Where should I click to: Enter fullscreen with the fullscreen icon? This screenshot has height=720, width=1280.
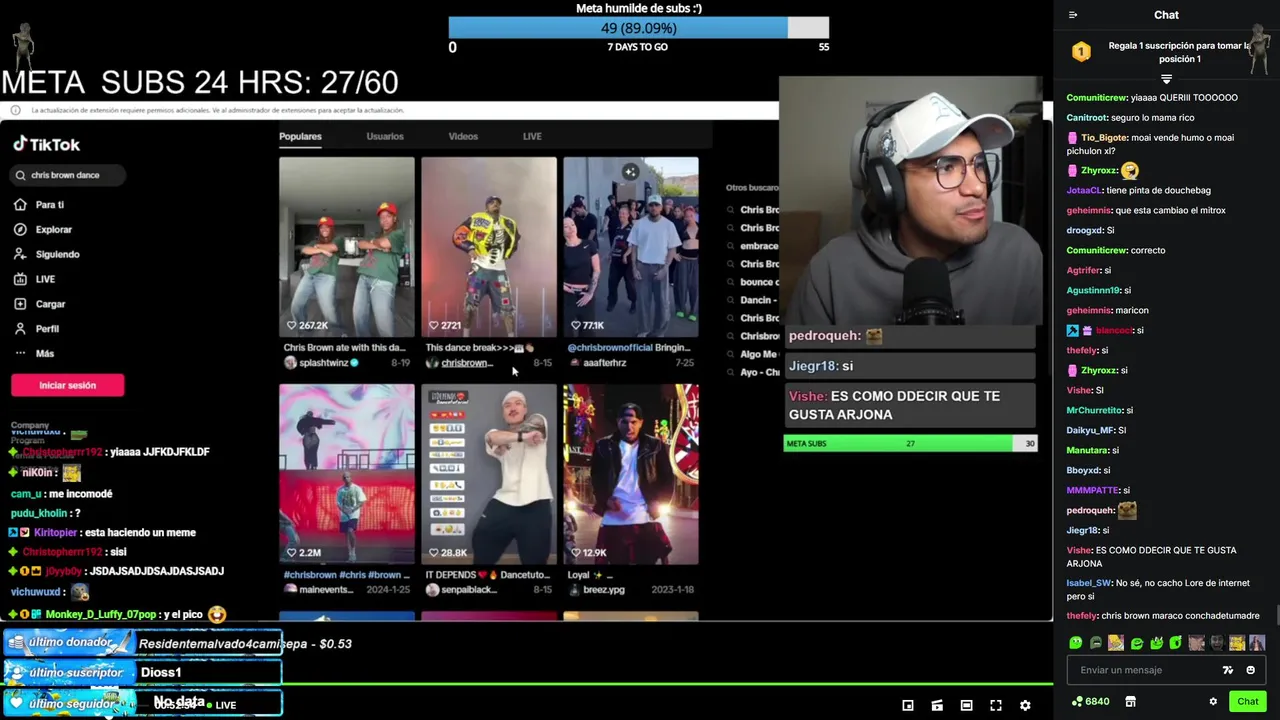[996, 705]
